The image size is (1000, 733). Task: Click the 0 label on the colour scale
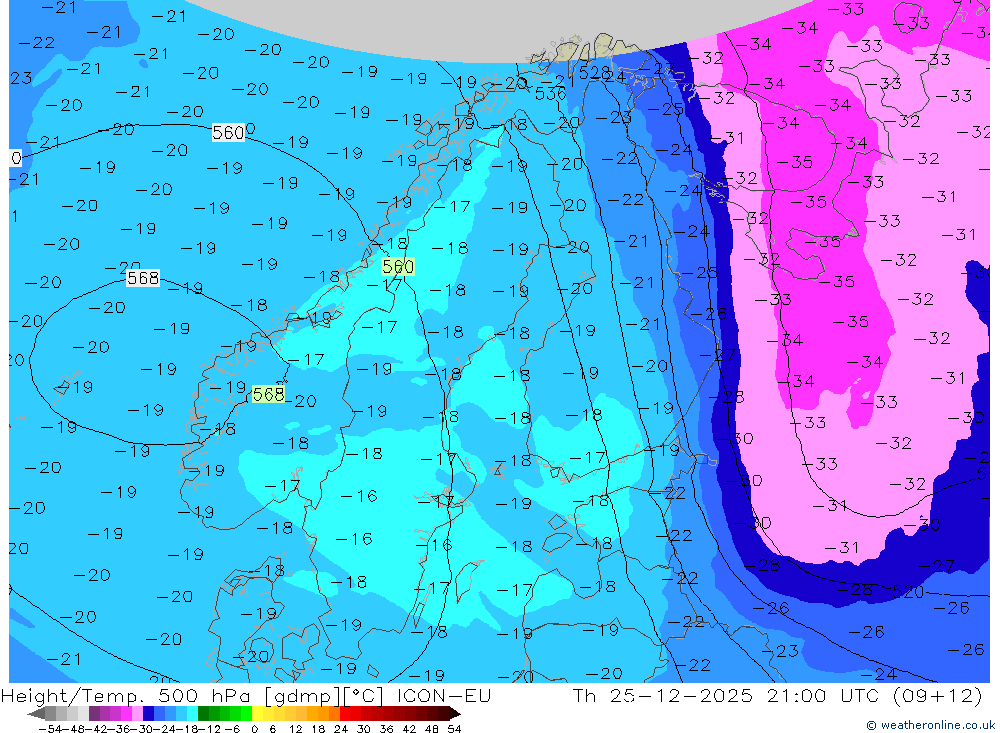click(254, 729)
